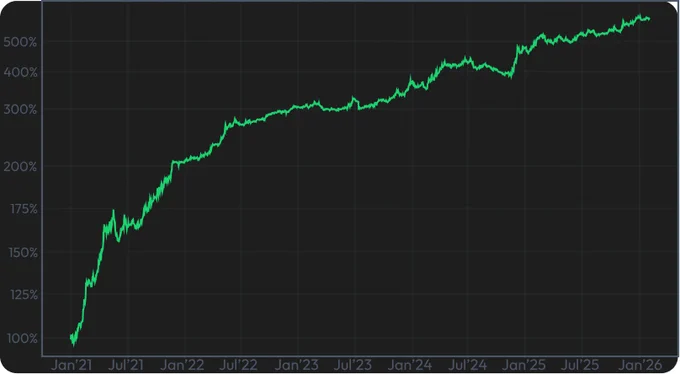This screenshot has width=680, height=374.
Task: Click the 100% y-axis label
Action: 22,338
